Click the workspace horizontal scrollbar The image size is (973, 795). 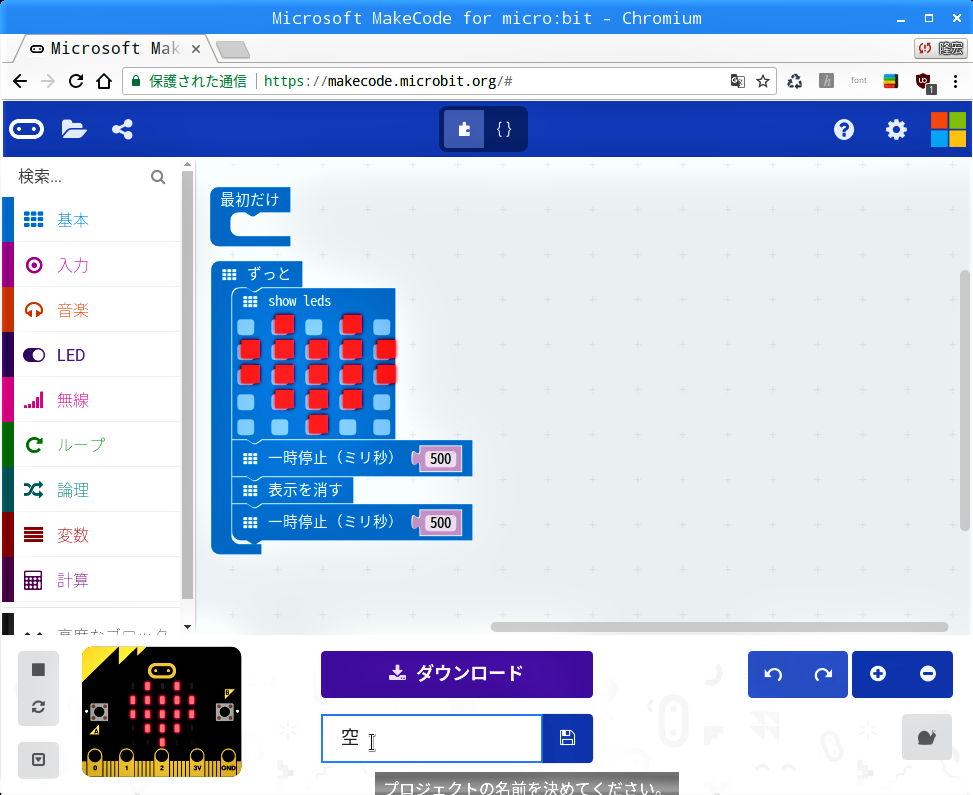pos(719,627)
